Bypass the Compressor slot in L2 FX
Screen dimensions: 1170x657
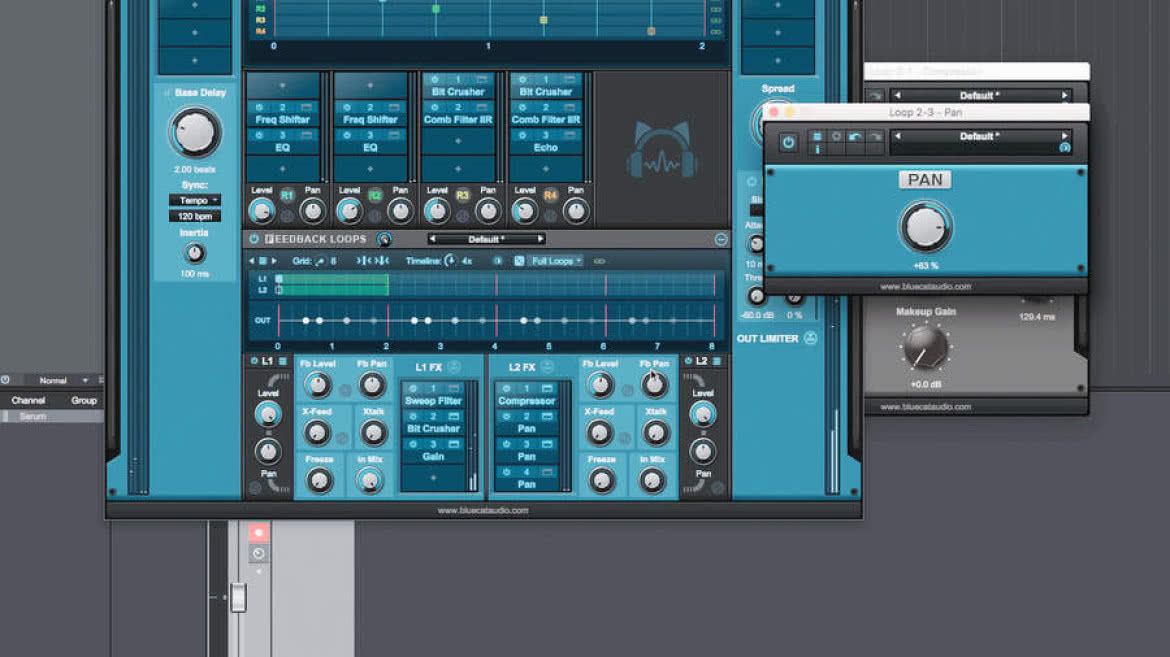507,388
